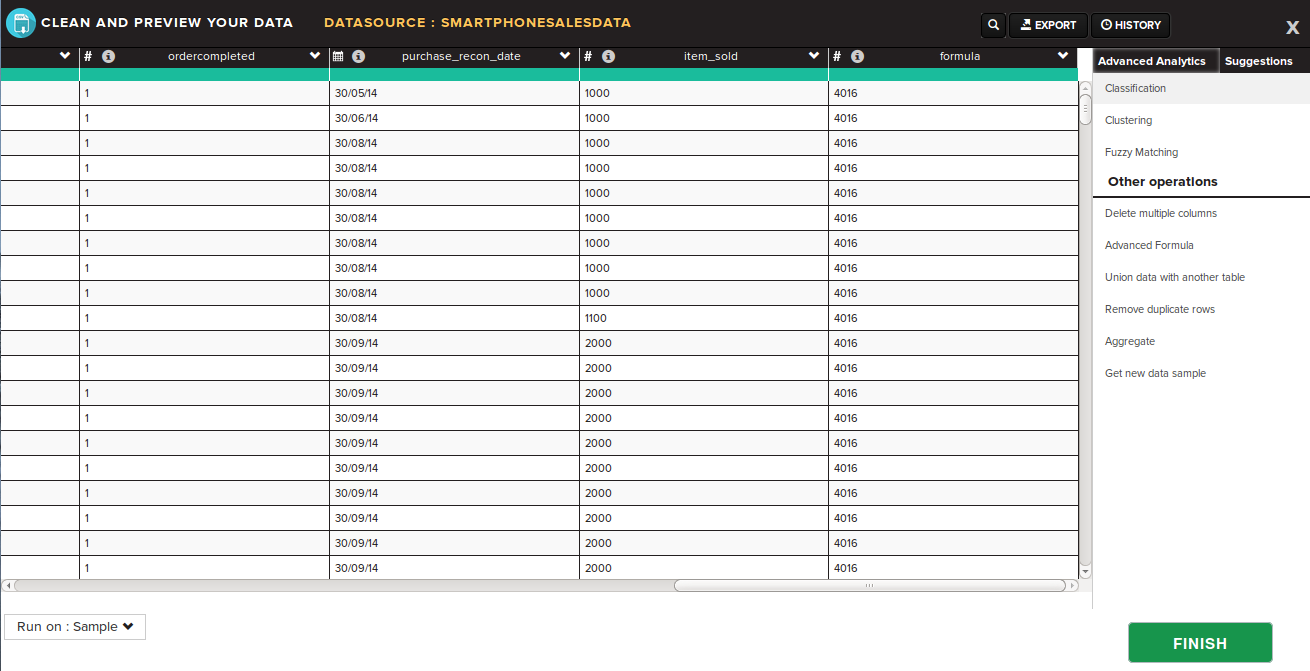Click info icon on ordercompleted column

pyautogui.click(x=109, y=56)
